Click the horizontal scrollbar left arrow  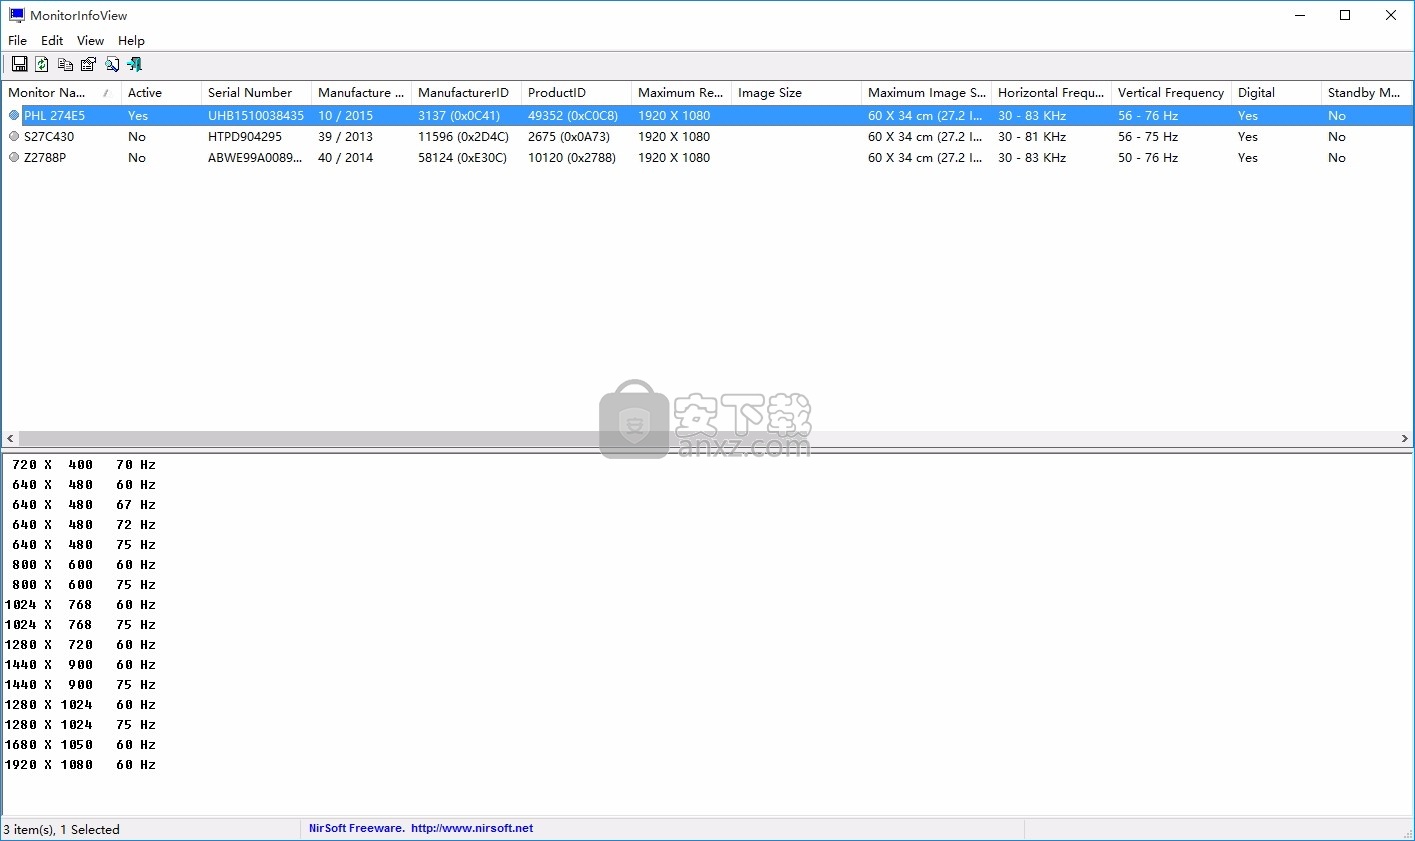(10, 438)
